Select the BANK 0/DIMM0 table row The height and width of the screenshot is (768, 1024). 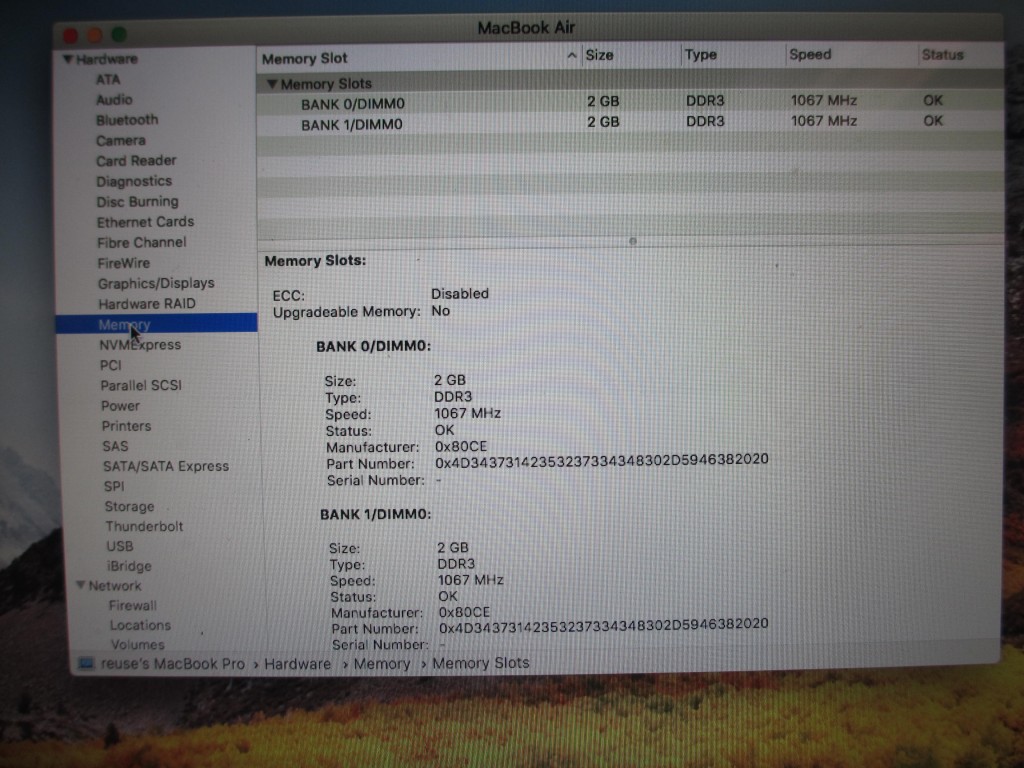point(630,102)
